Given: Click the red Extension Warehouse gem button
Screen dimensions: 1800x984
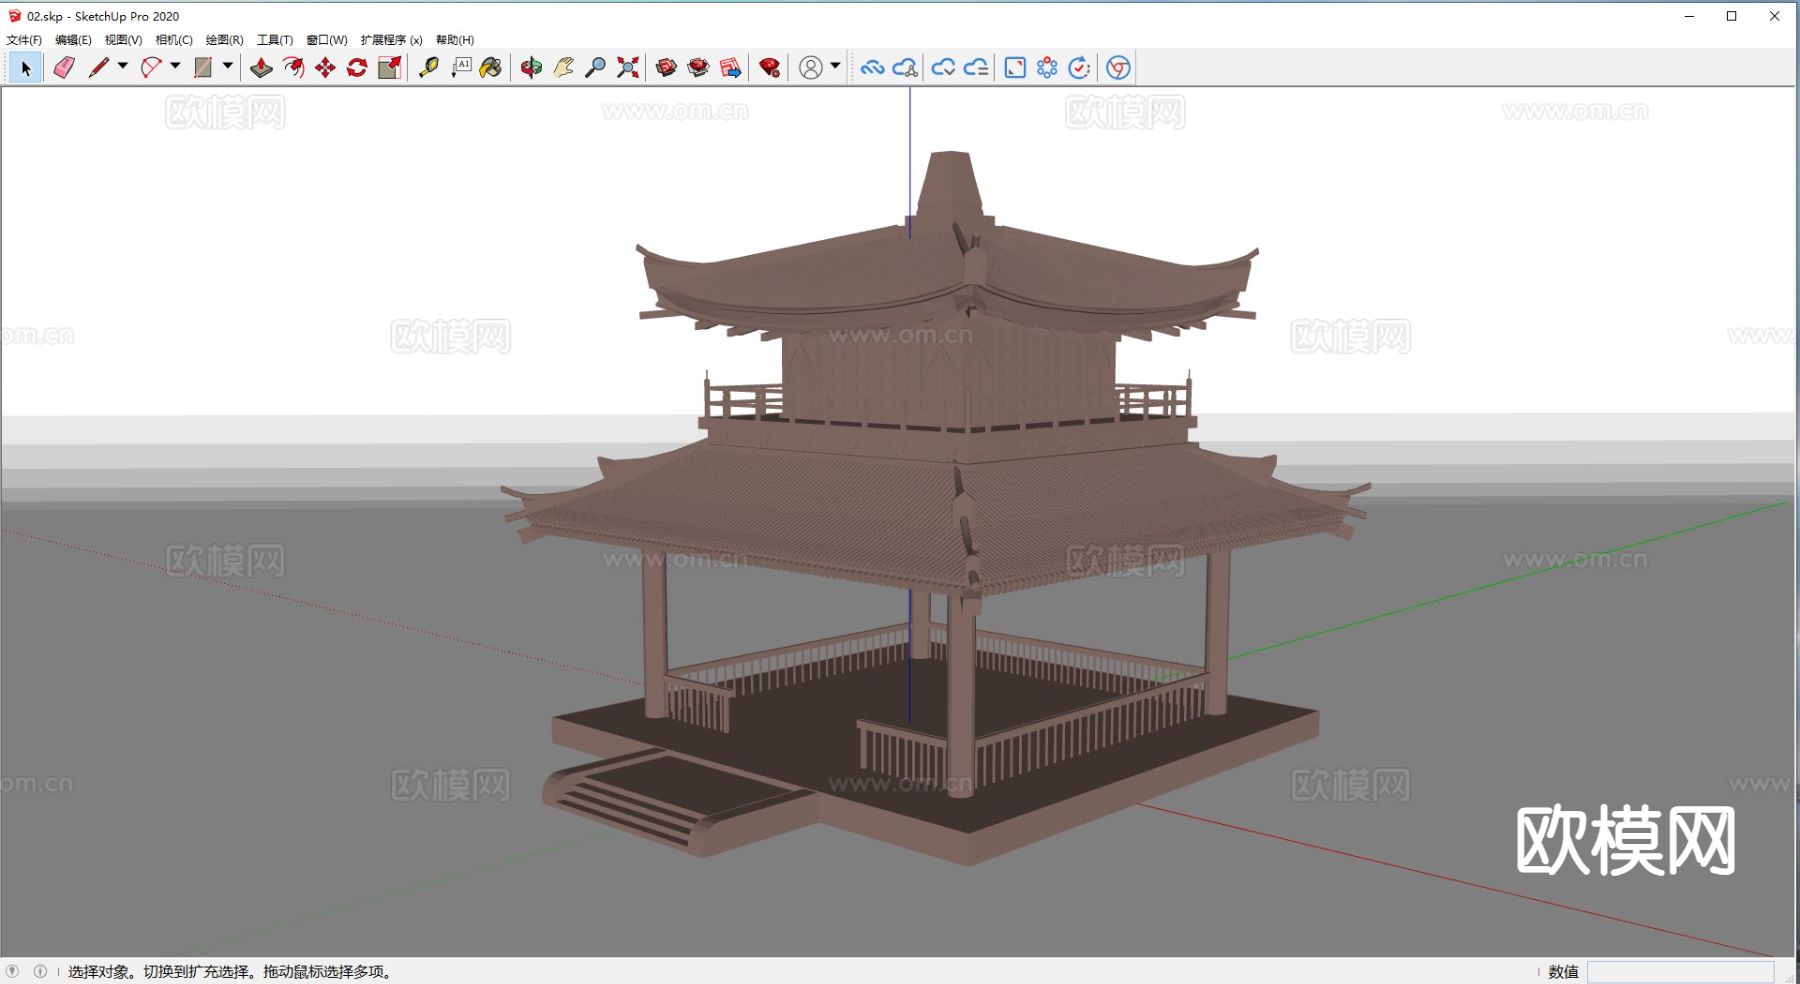Looking at the screenshot, I should pyautogui.click(x=768, y=67).
